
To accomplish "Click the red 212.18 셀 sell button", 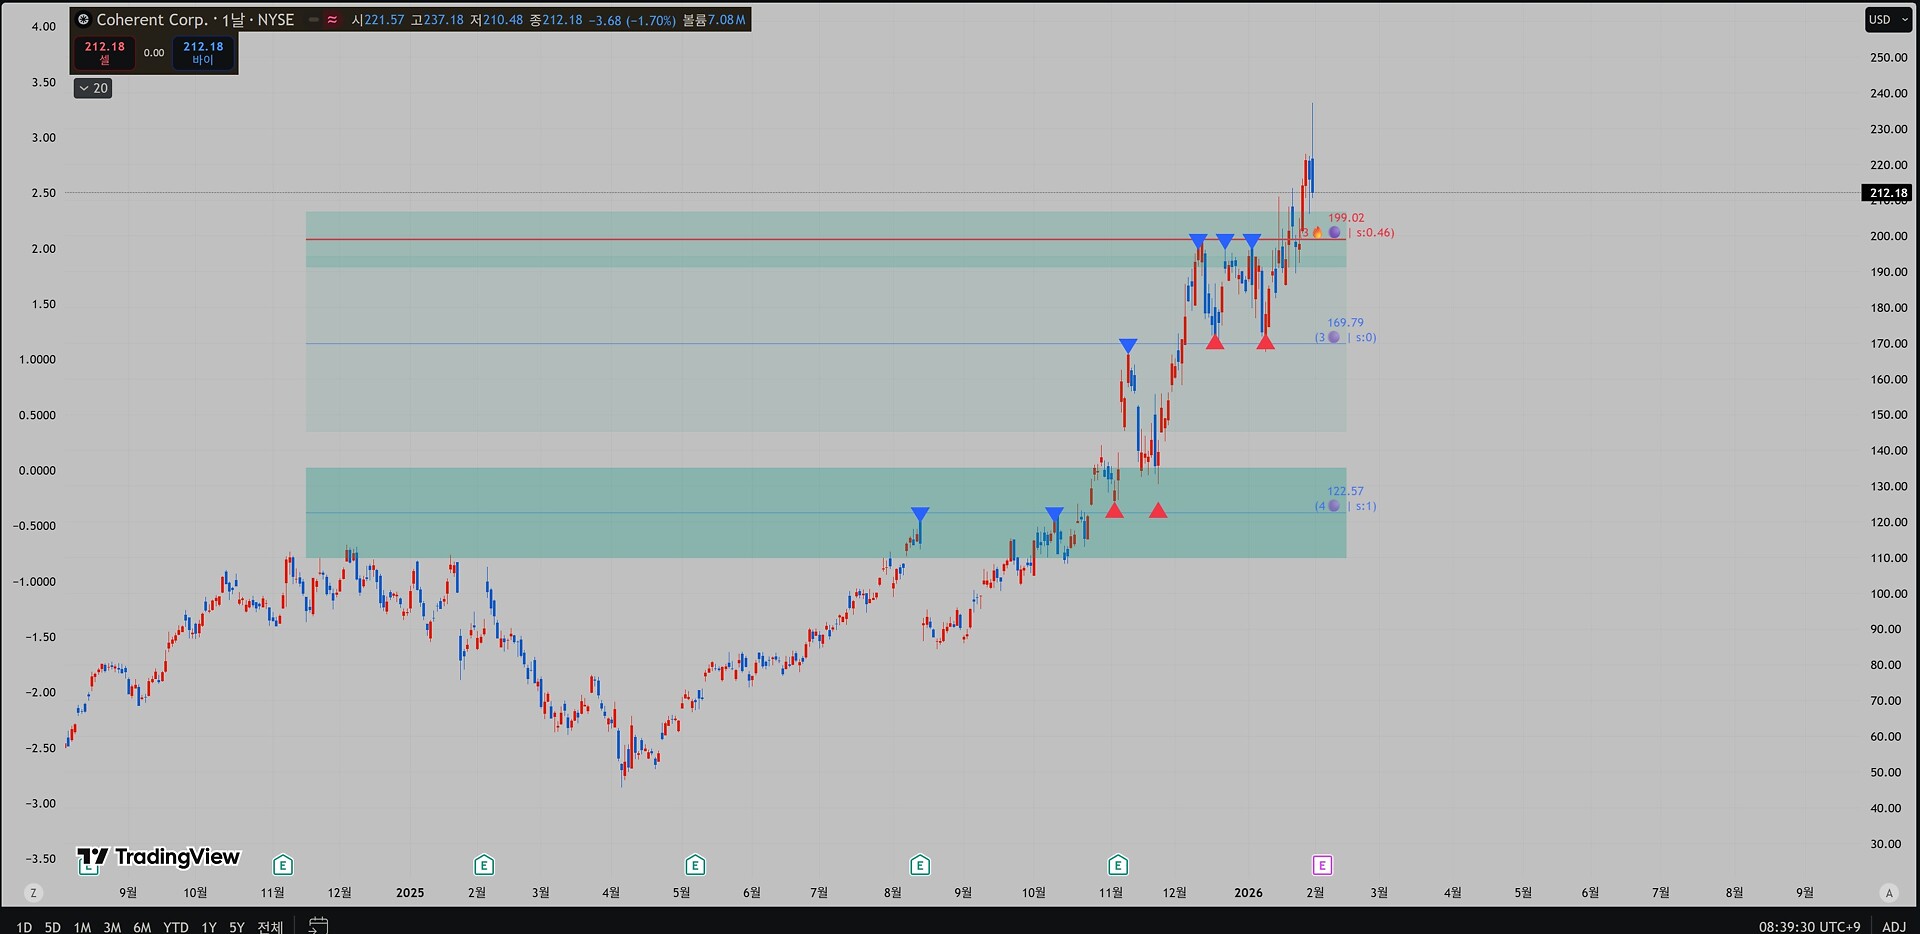I will click(104, 53).
